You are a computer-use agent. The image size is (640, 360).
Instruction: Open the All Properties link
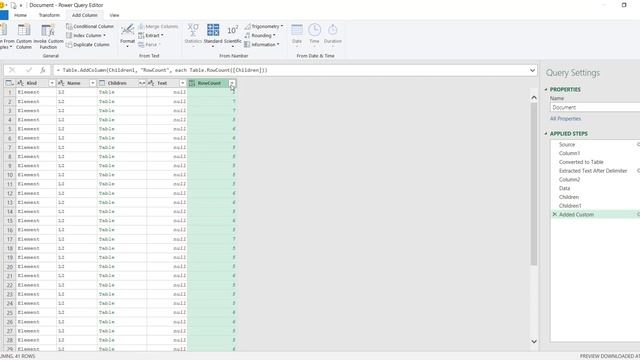pyautogui.click(x=565, y=119)
